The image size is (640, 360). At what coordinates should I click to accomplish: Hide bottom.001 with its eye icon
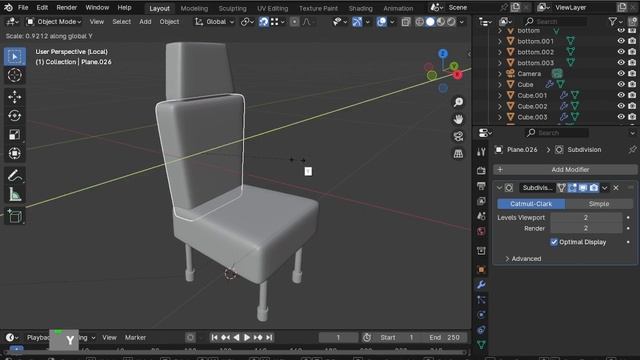tap(621, 41)
